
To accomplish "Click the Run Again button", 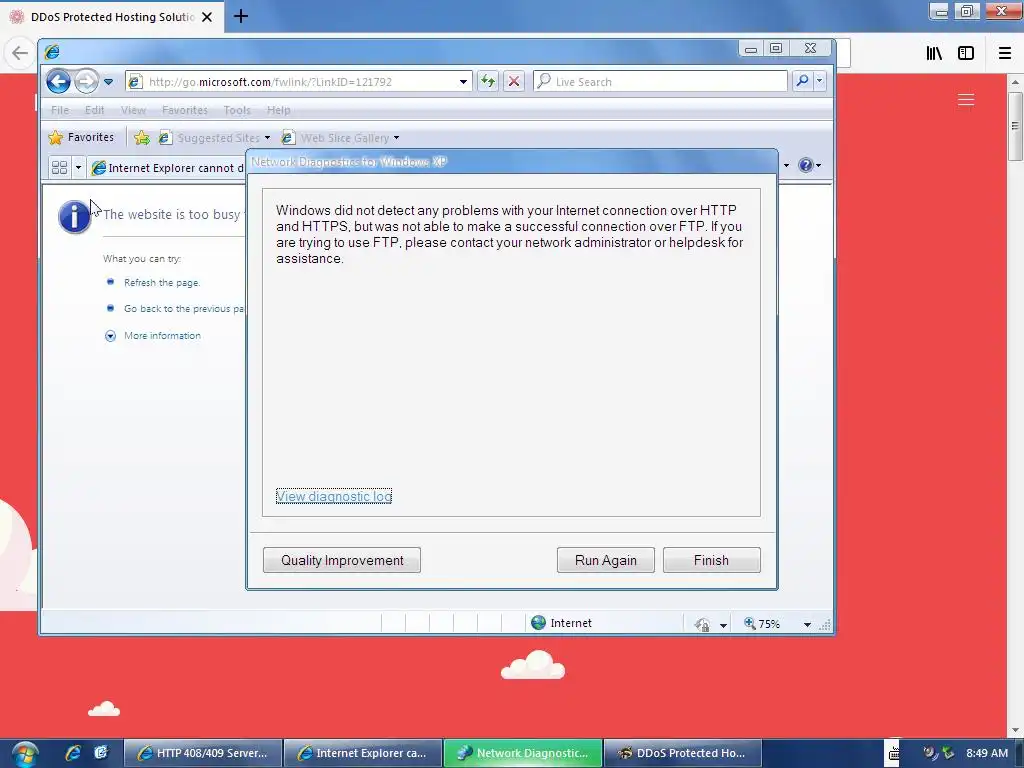I will tap(605, 560).
